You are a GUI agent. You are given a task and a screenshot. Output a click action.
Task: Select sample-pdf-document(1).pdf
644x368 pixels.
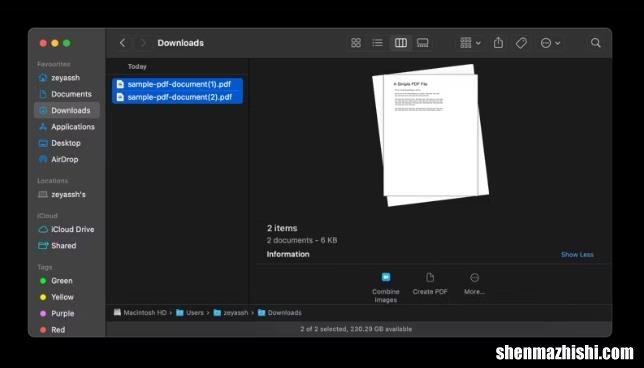pos(177,84)
